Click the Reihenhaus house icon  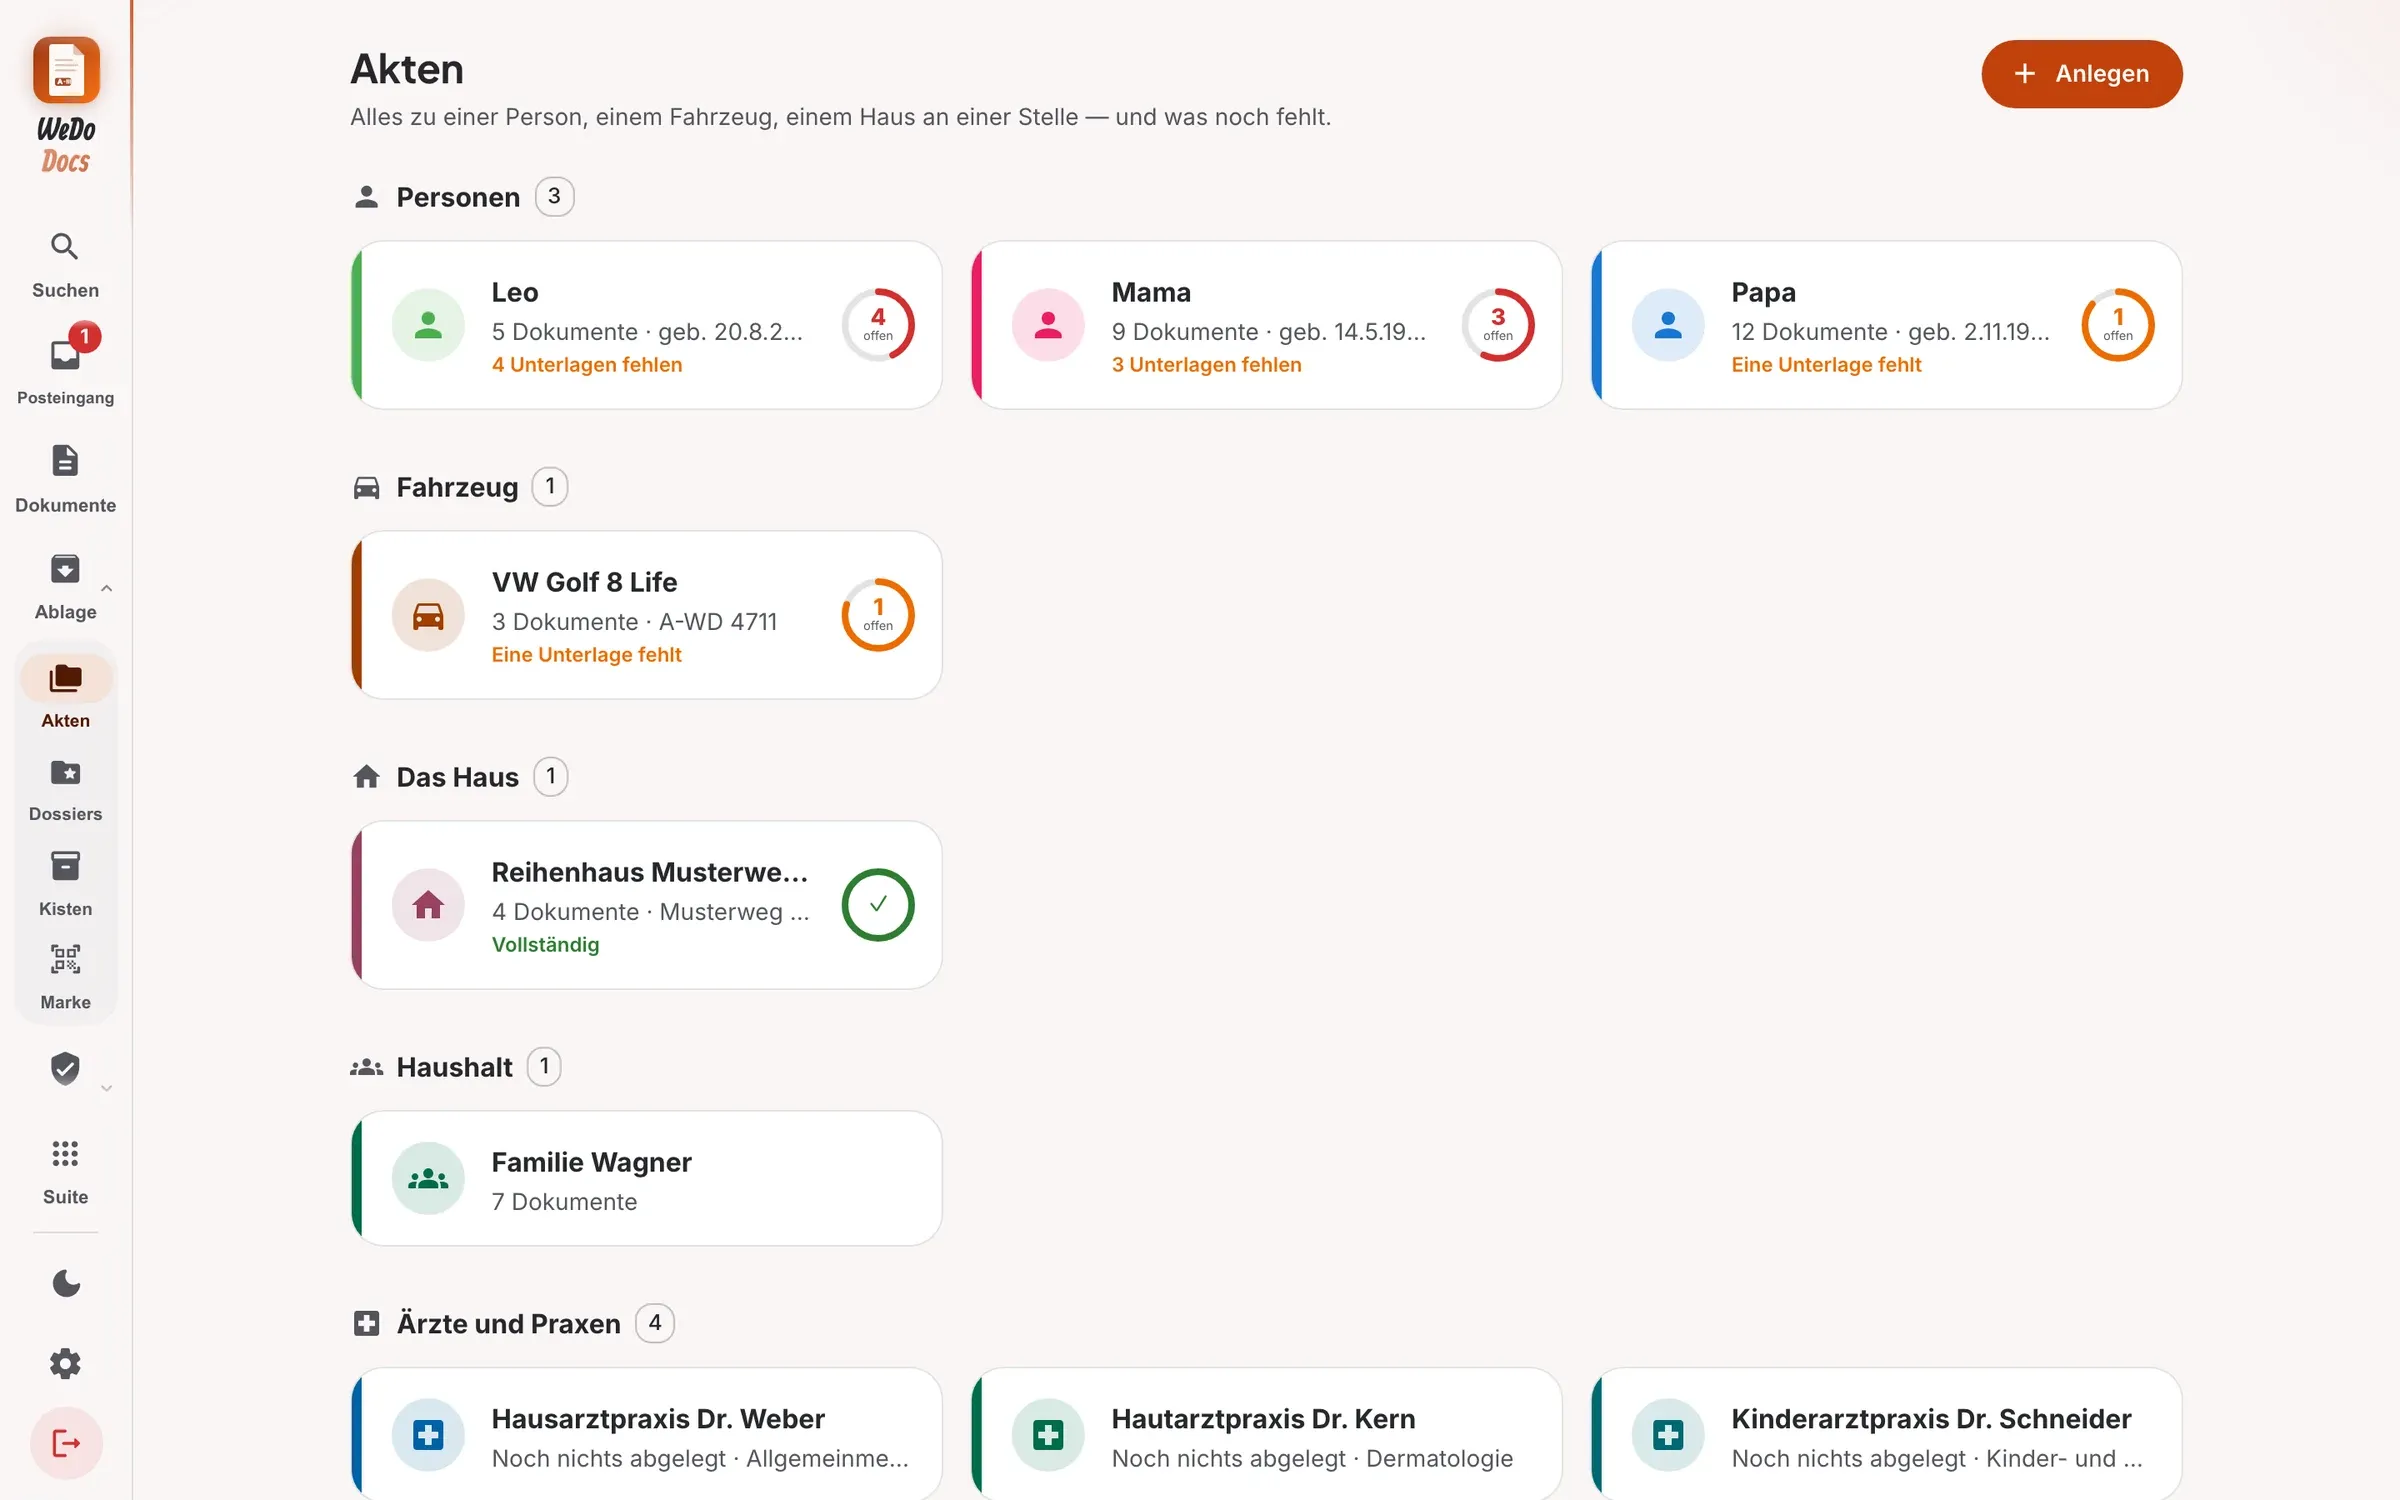[428, 905]
